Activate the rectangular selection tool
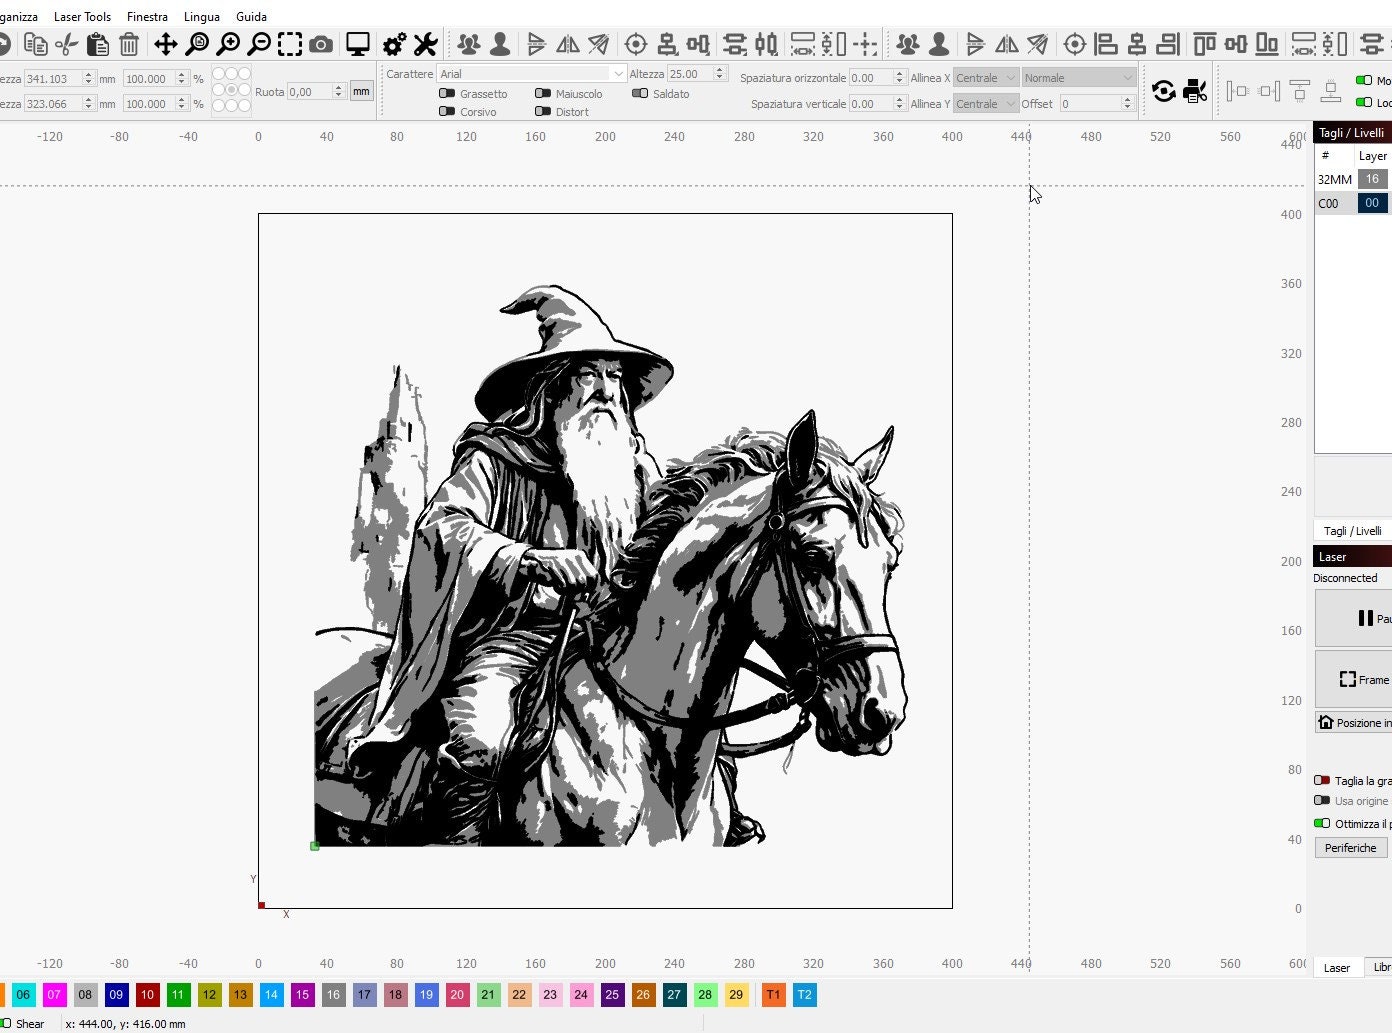This screenshot has height=1033, width=1392. [x=290, y=44]
